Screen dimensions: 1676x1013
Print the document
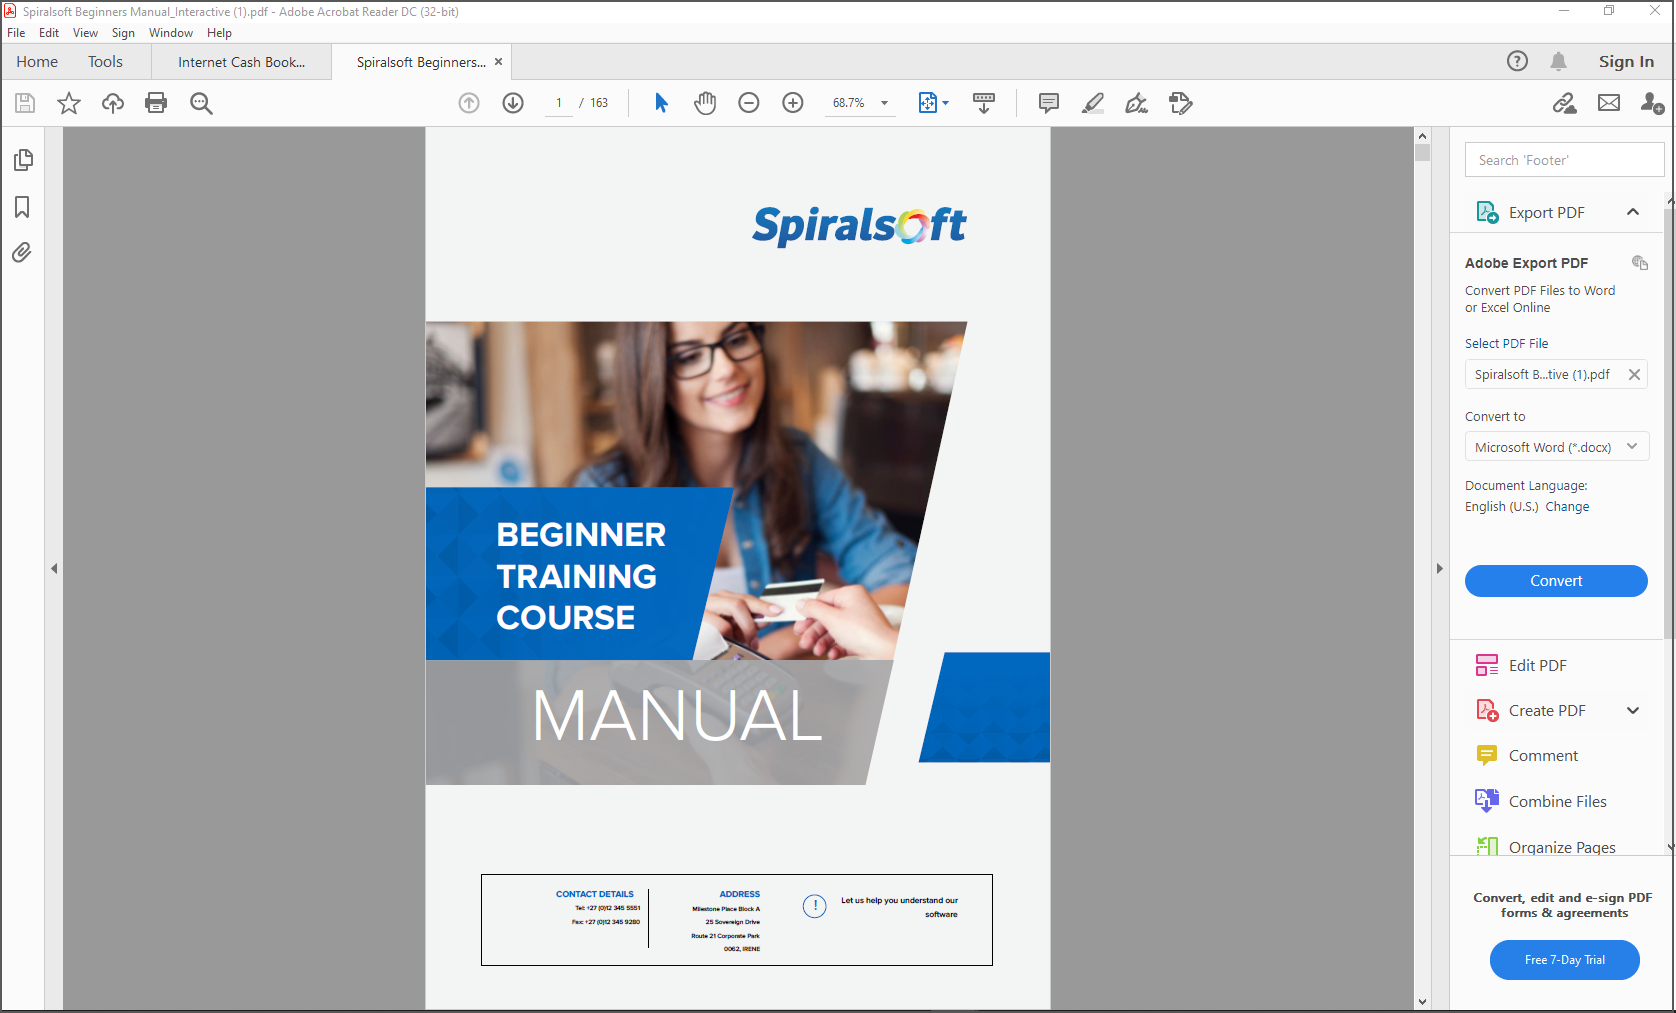156,103
